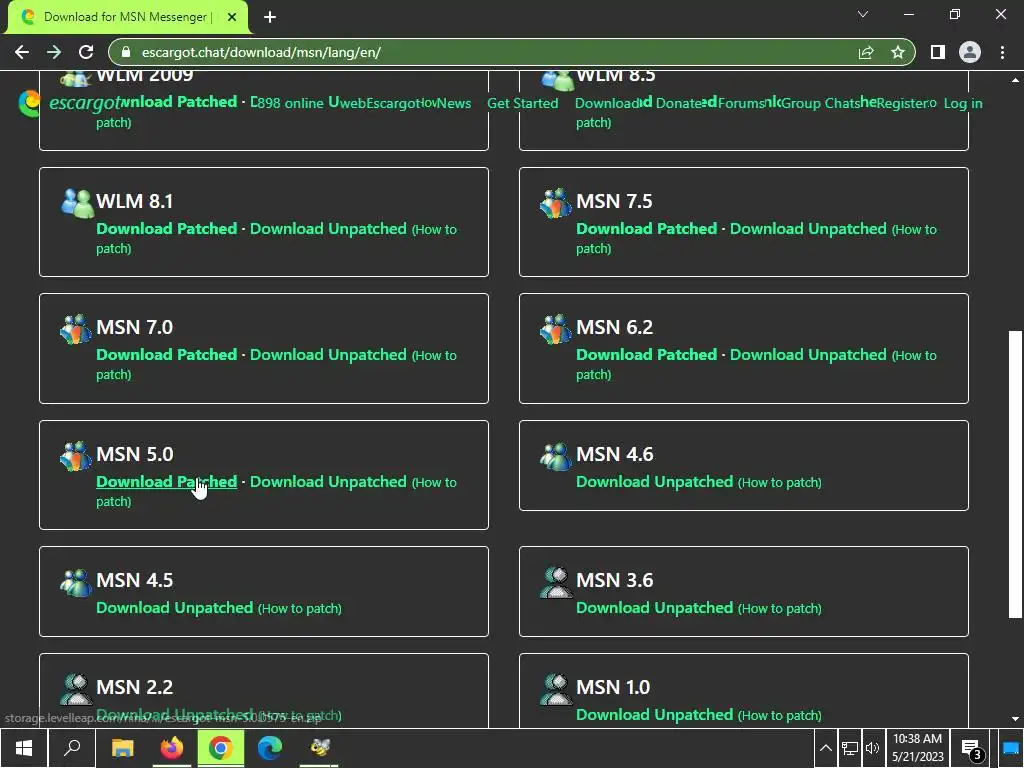The height and width of the screenshot is (768, 1024).
Task: Click Download Patched for MSN 7.0
Action: point(167,355)
